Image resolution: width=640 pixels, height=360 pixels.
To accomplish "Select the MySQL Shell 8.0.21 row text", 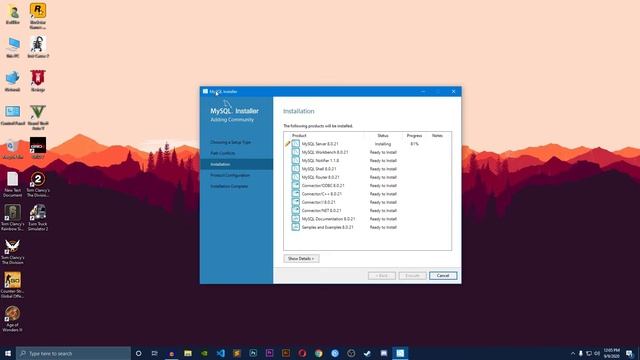I will click(319, 169).
